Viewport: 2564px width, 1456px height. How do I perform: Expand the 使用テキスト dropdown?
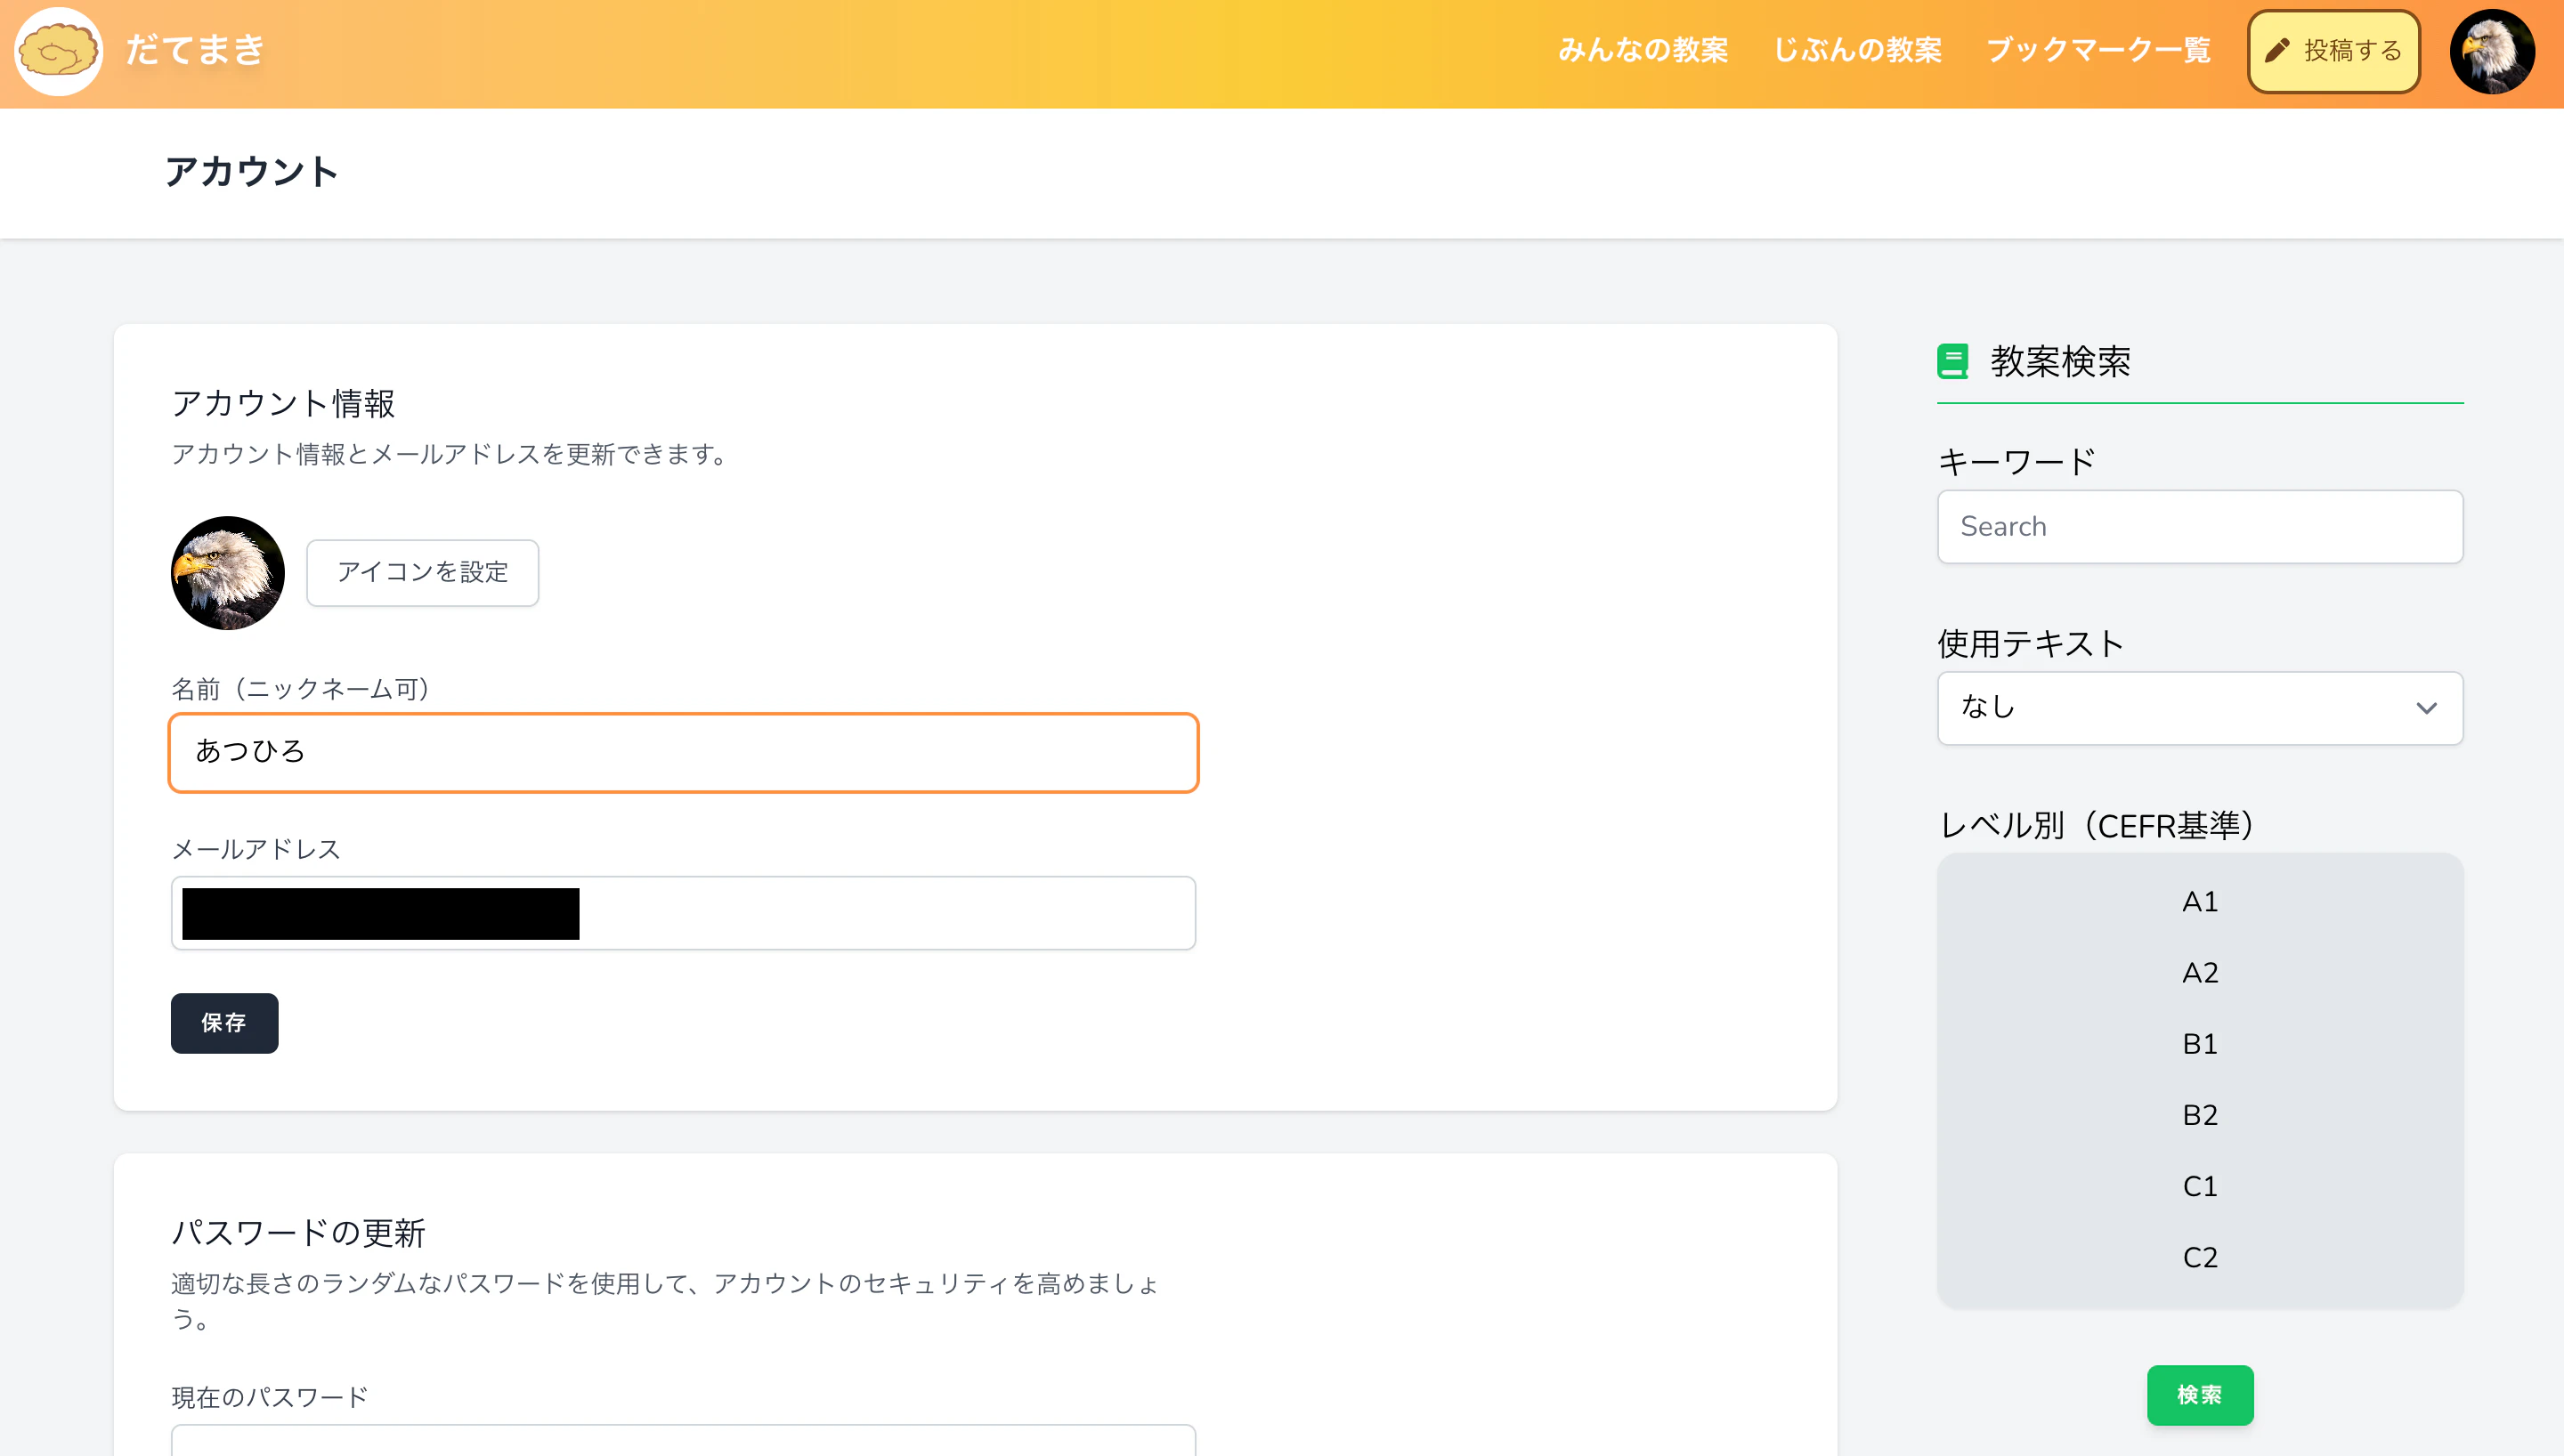[2200, 708]
